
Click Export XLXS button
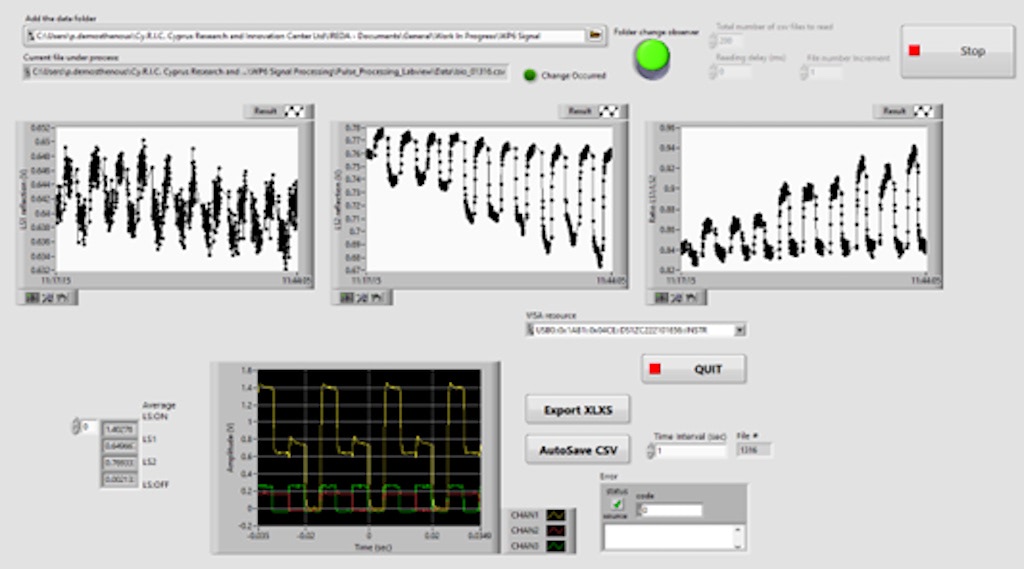(577, 410)
